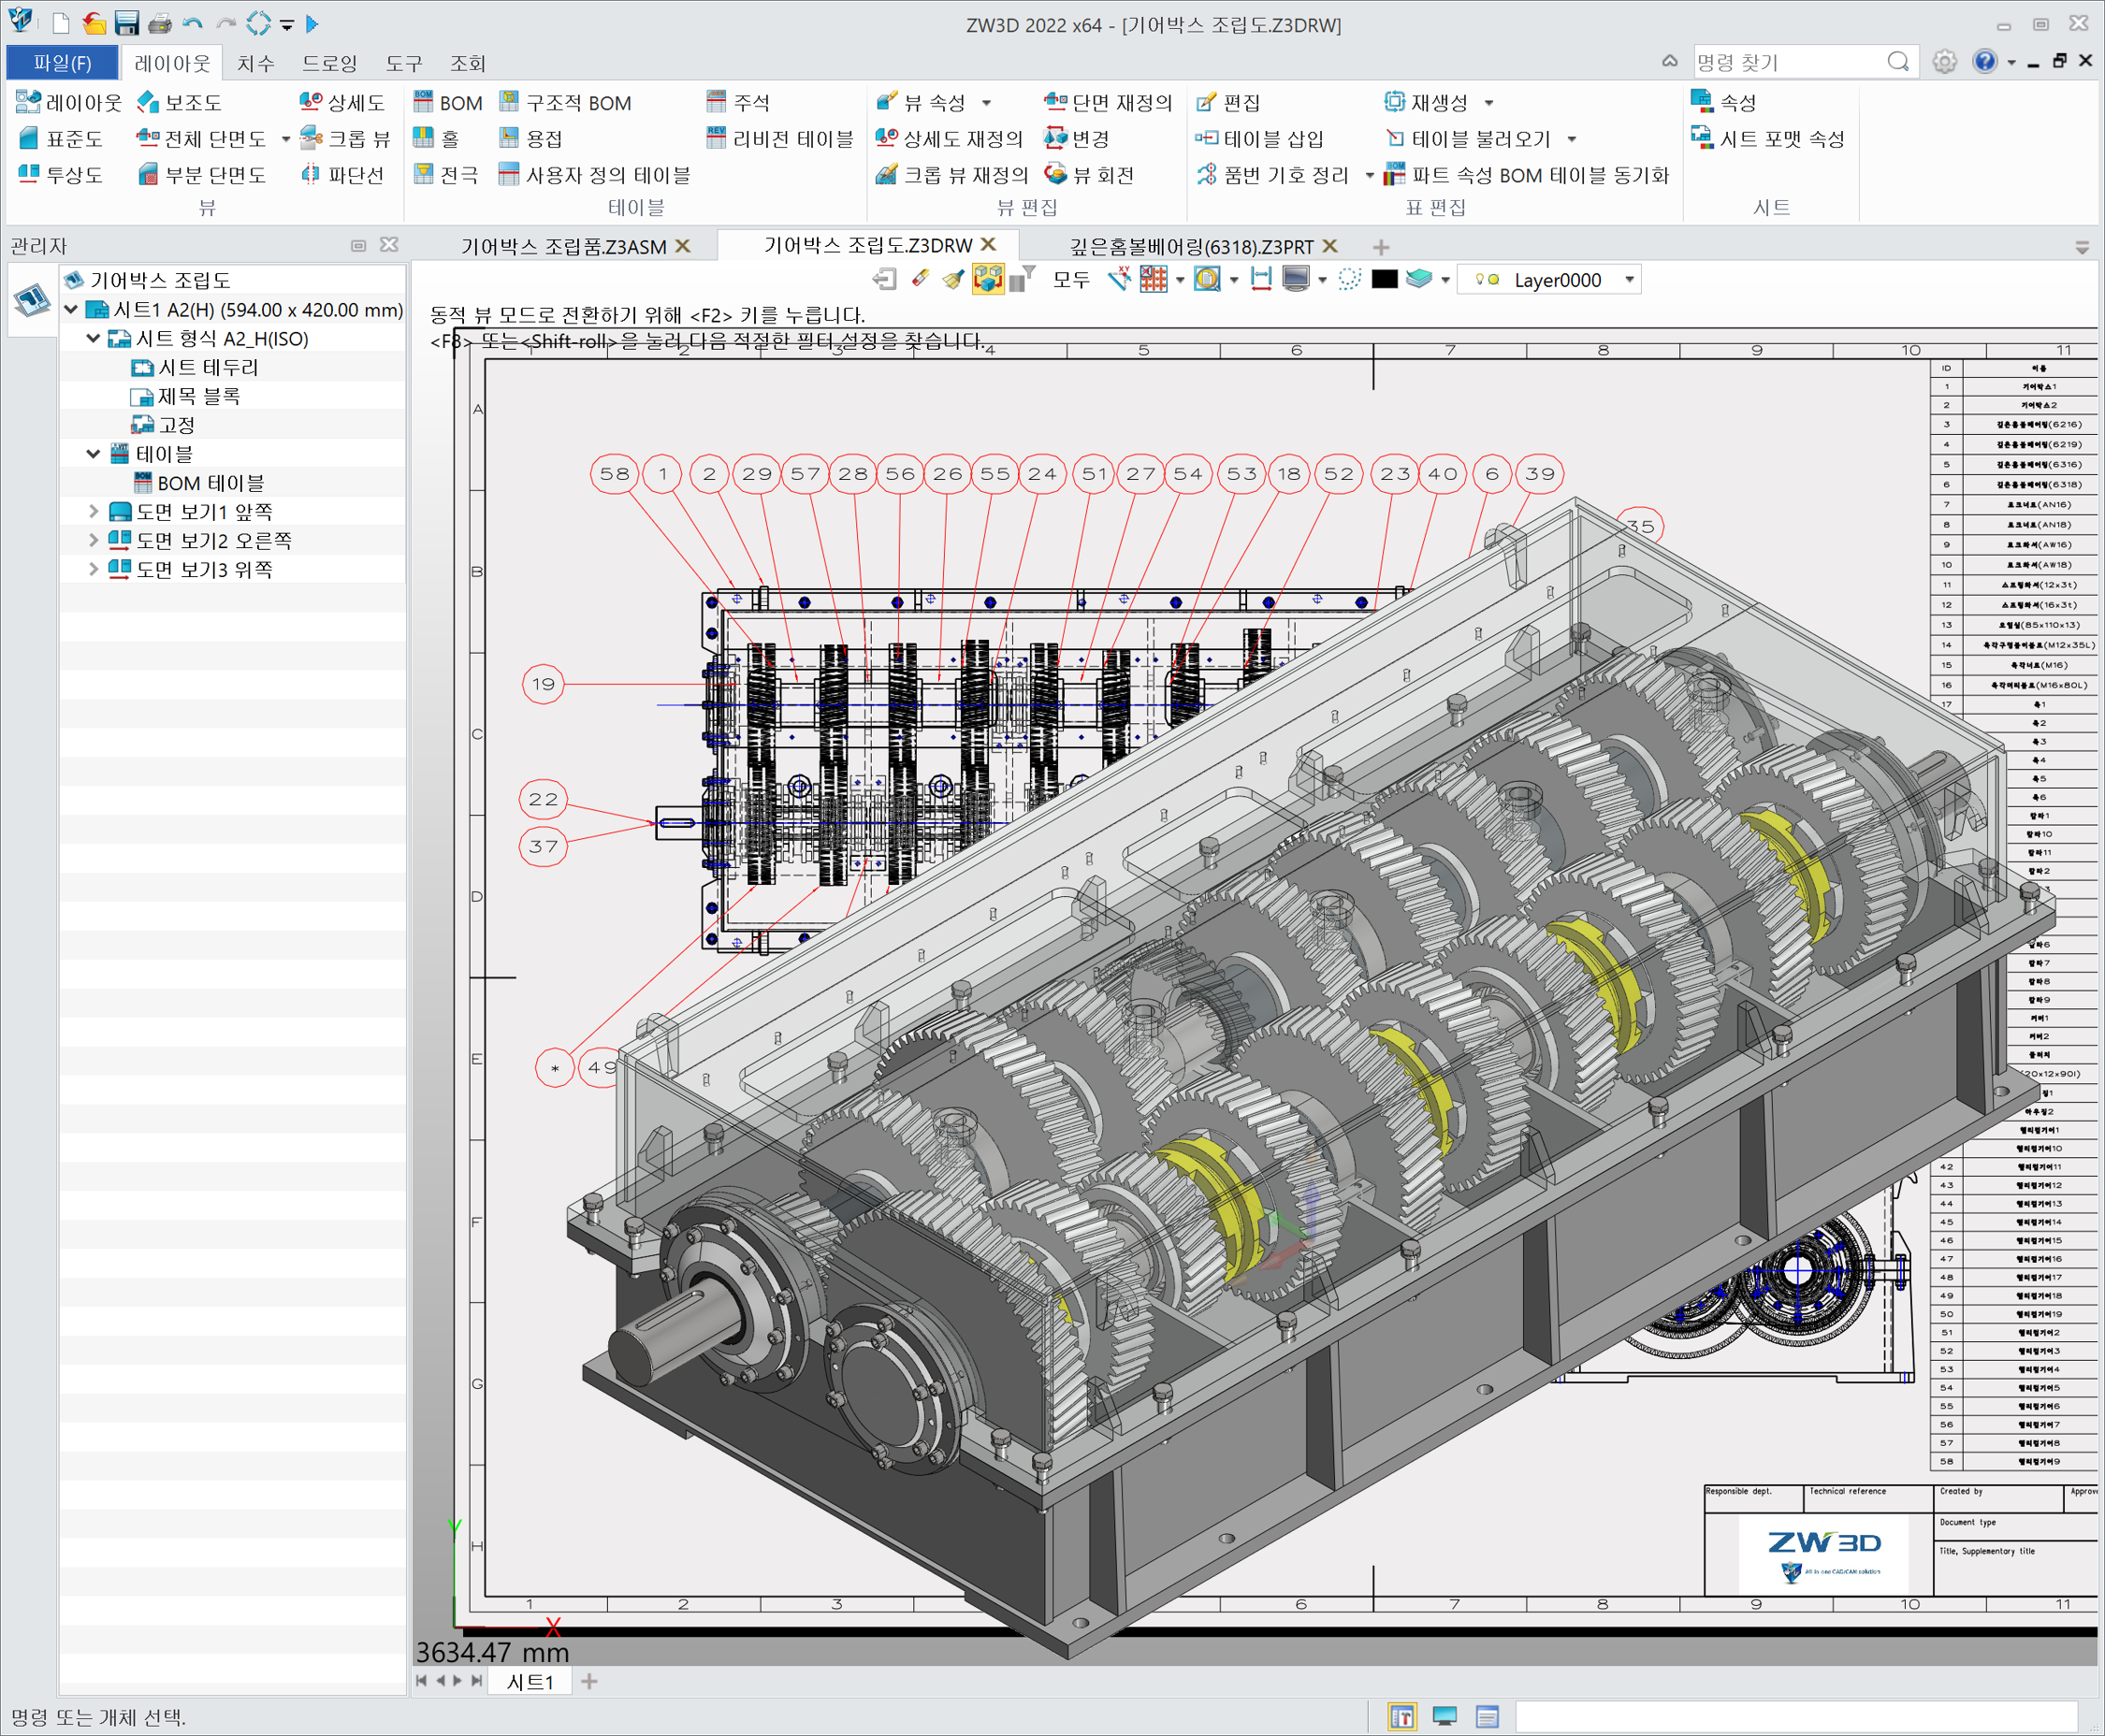Click the 뷰 회전 rotate view tool
The width and height of the screenshot is (2105, 1736).
1089,175
